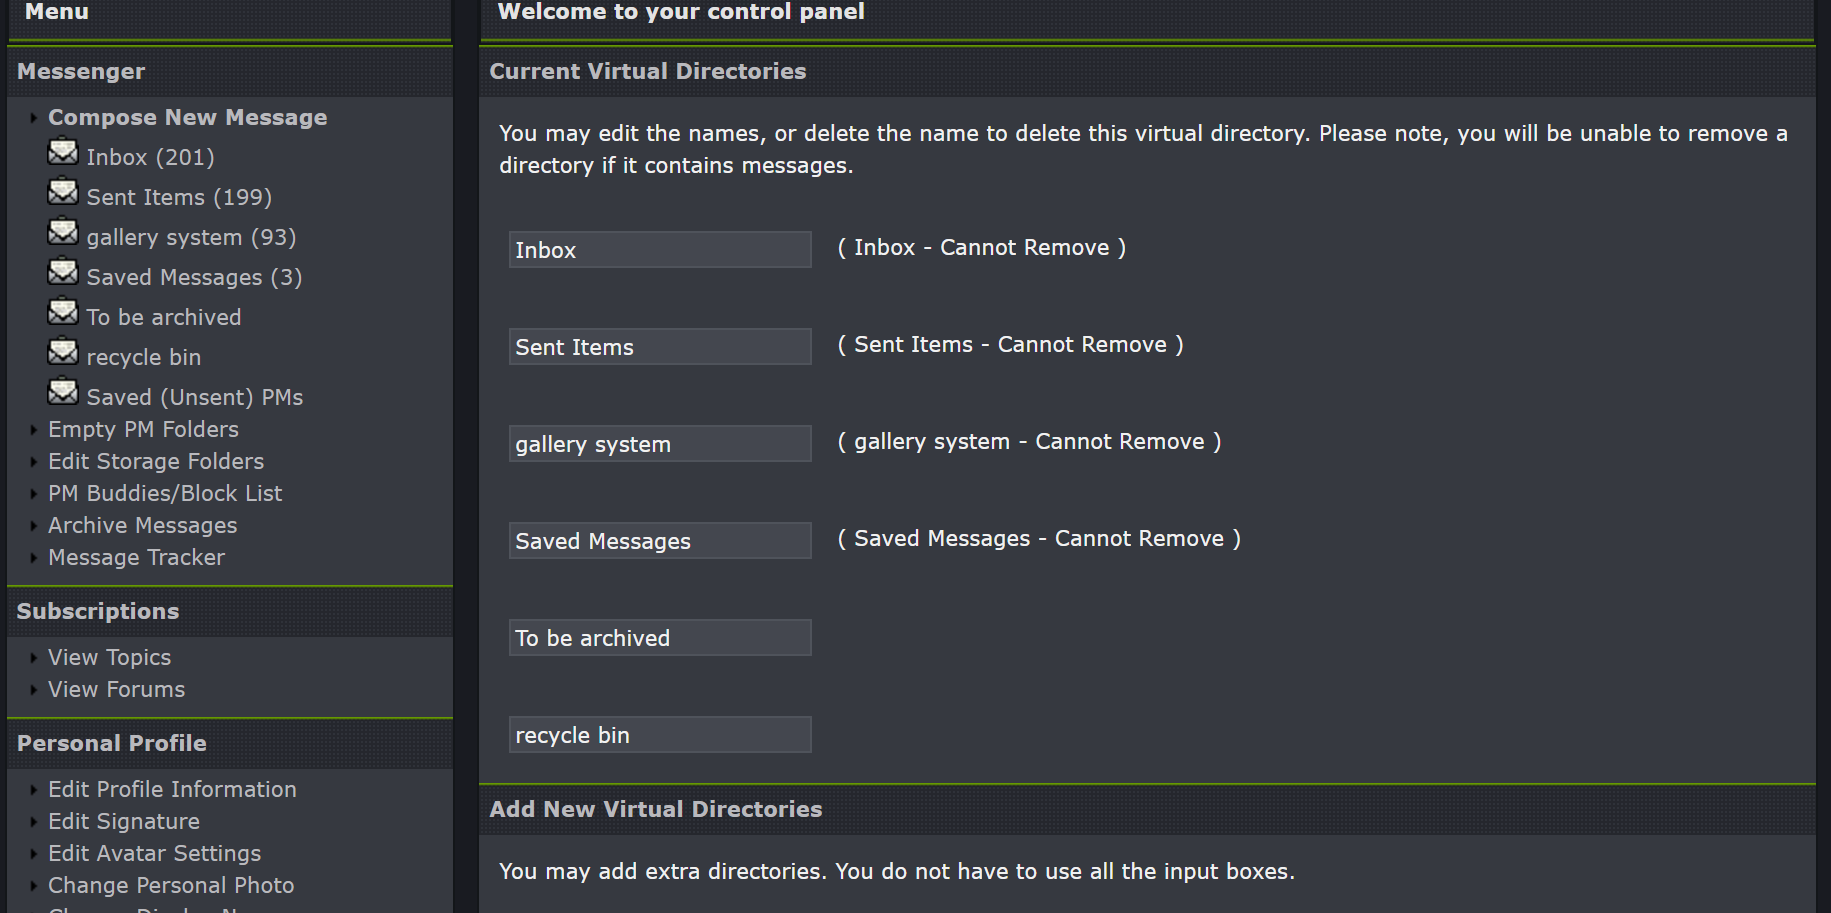The height and width of the screenshot is (913, 1831).
Task: Open the gallery system (93) folder link
Action: click(x=191, y=237)
